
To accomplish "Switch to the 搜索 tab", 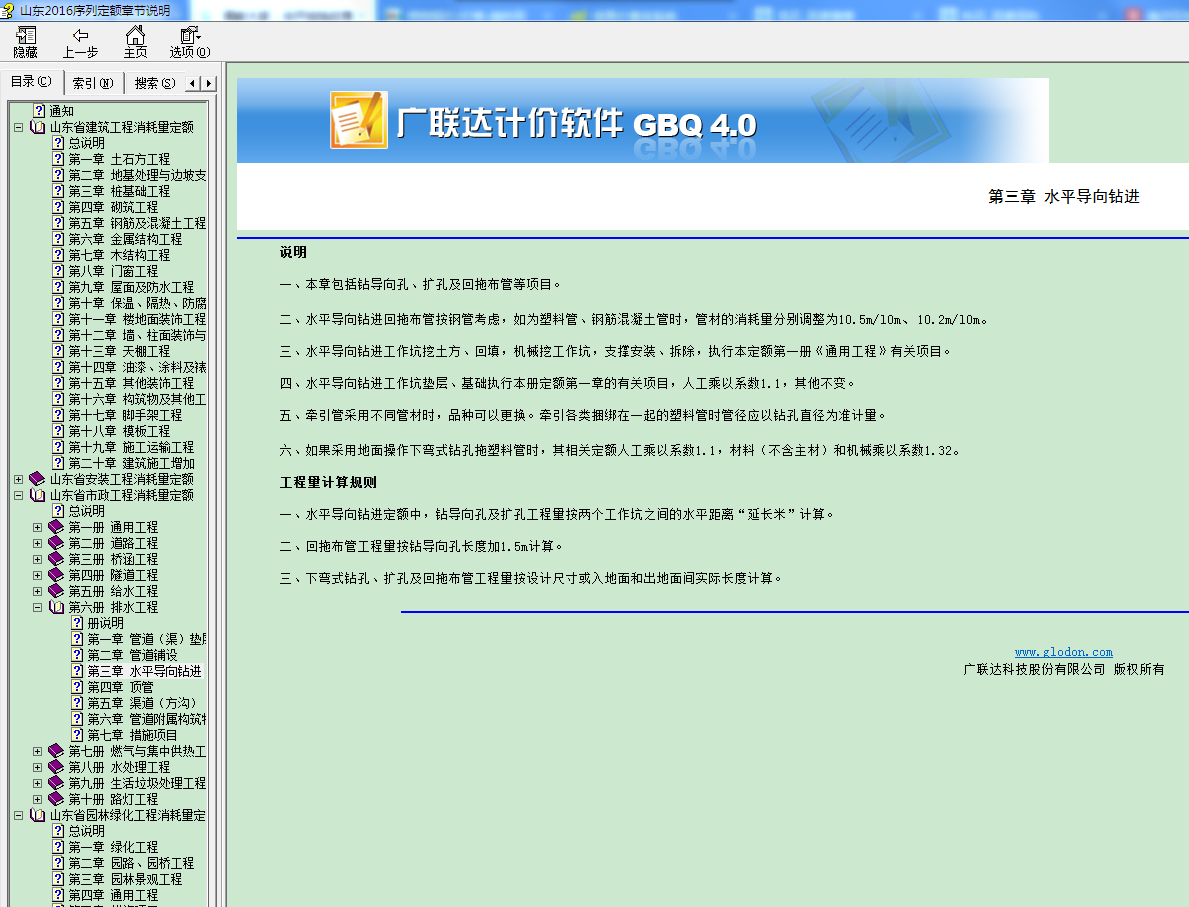I will (155, 83).
